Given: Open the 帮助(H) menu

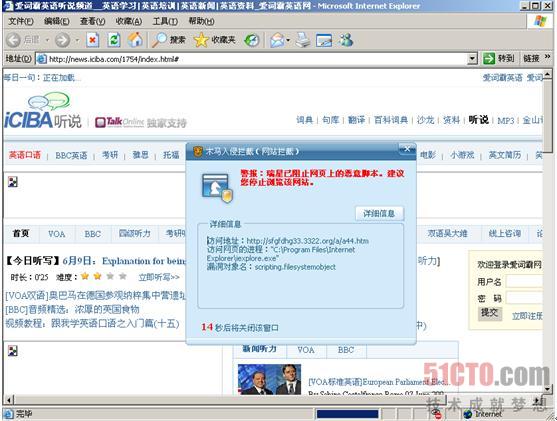Looking at the screenshot, I should (201, 21).
